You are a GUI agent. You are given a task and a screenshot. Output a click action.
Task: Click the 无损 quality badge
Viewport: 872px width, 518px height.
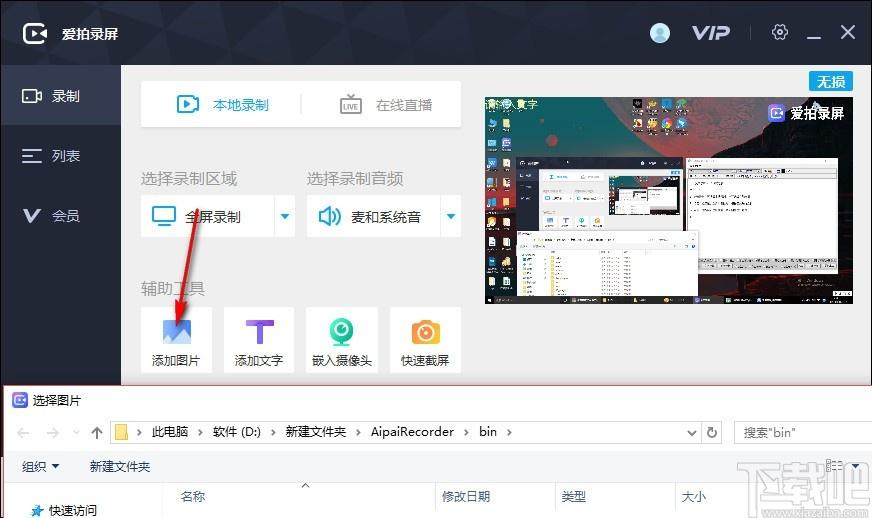[x=831, y=82]
